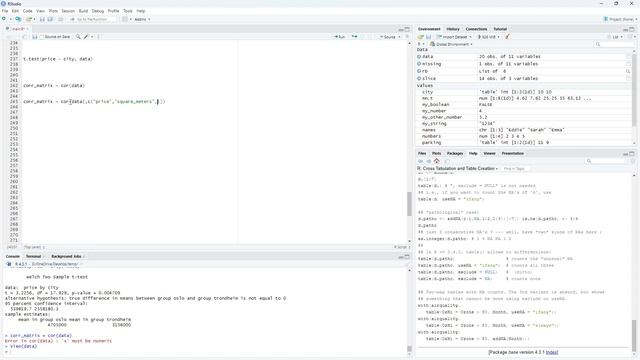This screenshot has width=640, height=360.
Task: Switch to the Packages tab
Action: tap(455, 153)
